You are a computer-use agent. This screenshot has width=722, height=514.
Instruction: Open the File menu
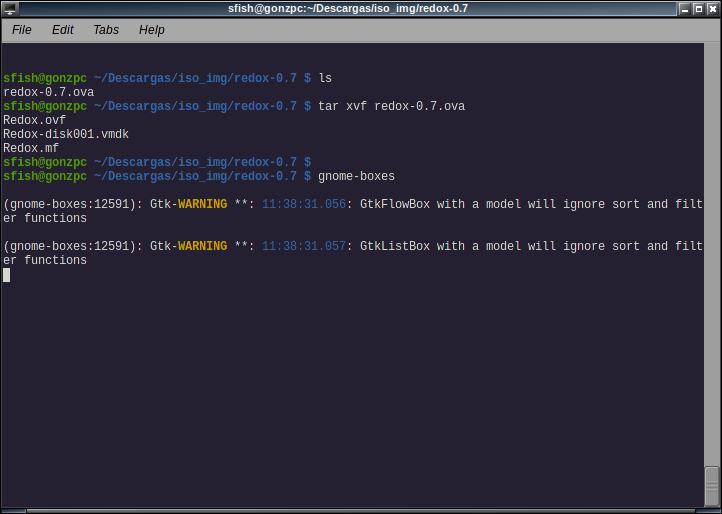click(22, 30)
